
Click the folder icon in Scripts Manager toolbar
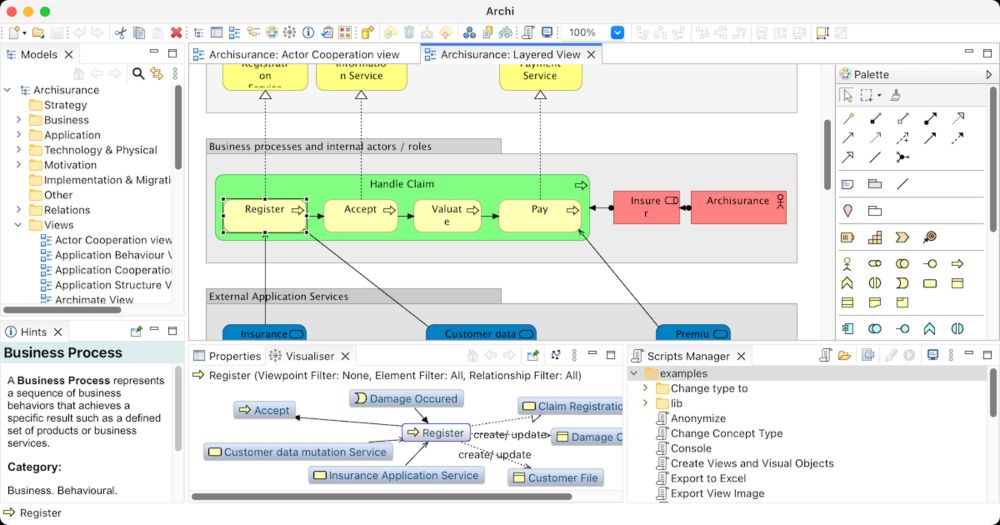844,356
